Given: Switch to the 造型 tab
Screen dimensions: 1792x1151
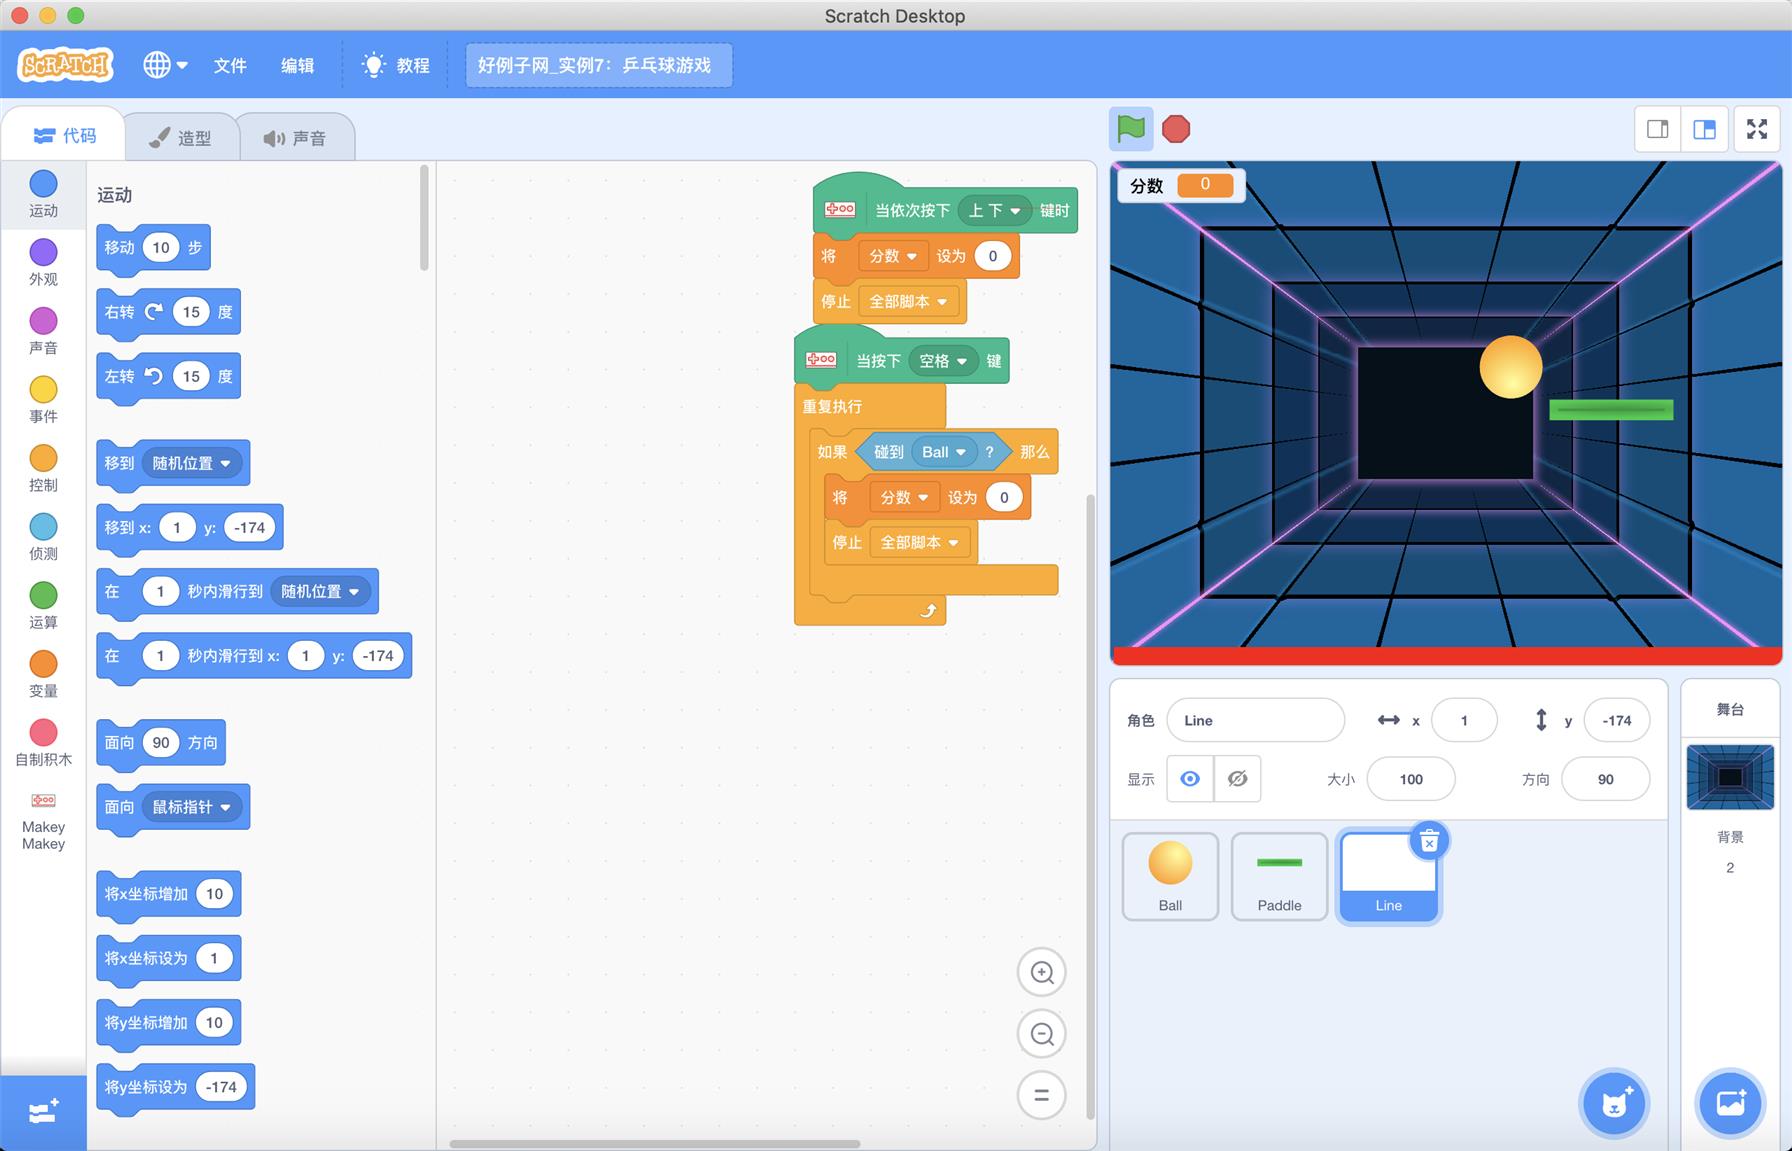Looking at the screenshot, I should [x=181, y=138].
